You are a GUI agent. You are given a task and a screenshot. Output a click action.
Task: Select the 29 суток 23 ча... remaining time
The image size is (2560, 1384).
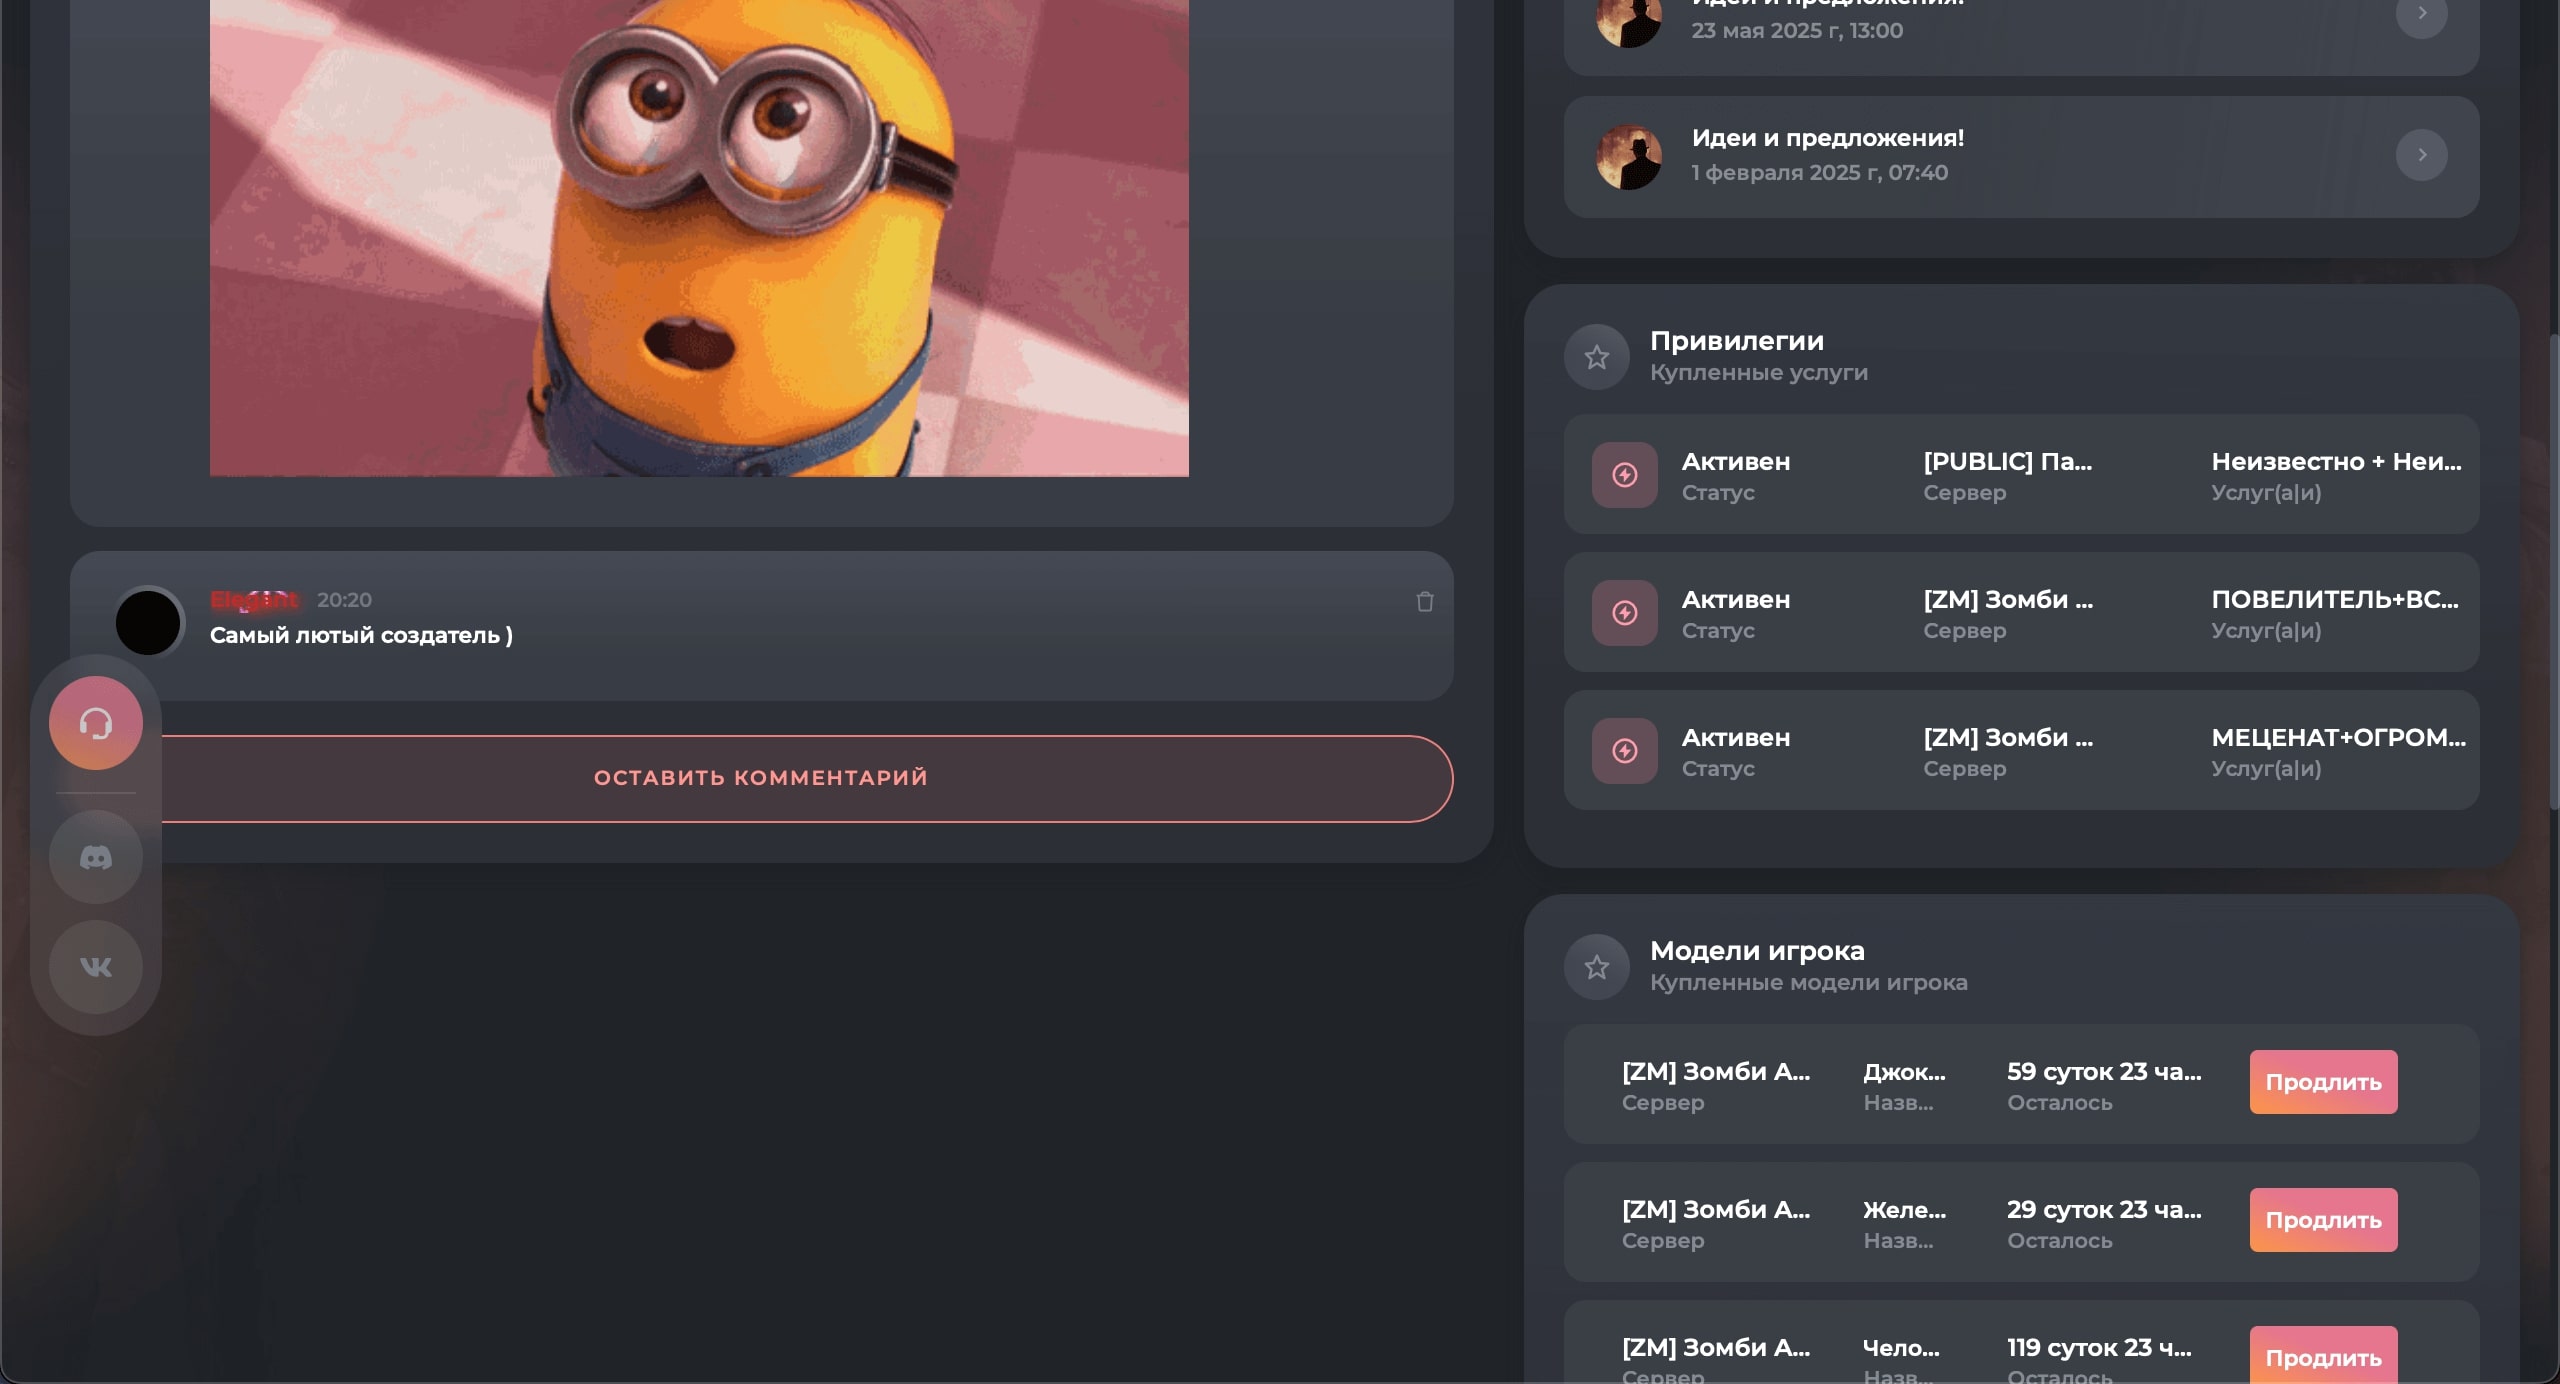pyautogui.click(x=2104, y=1209)
